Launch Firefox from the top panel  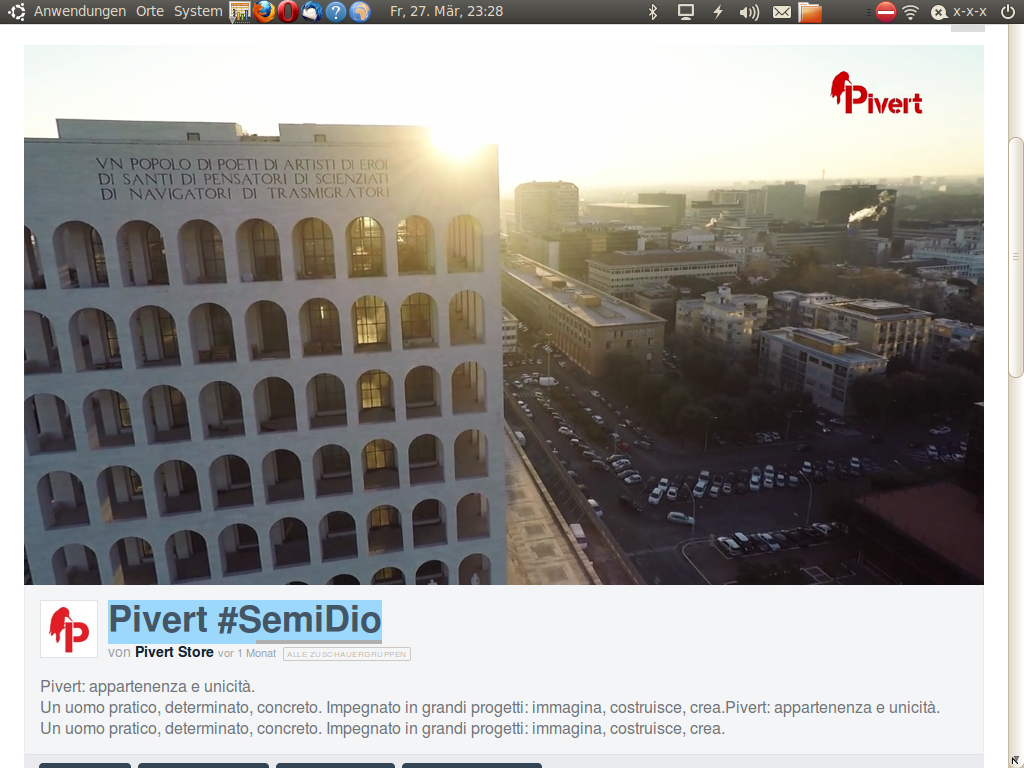click(x=264, y=12)
